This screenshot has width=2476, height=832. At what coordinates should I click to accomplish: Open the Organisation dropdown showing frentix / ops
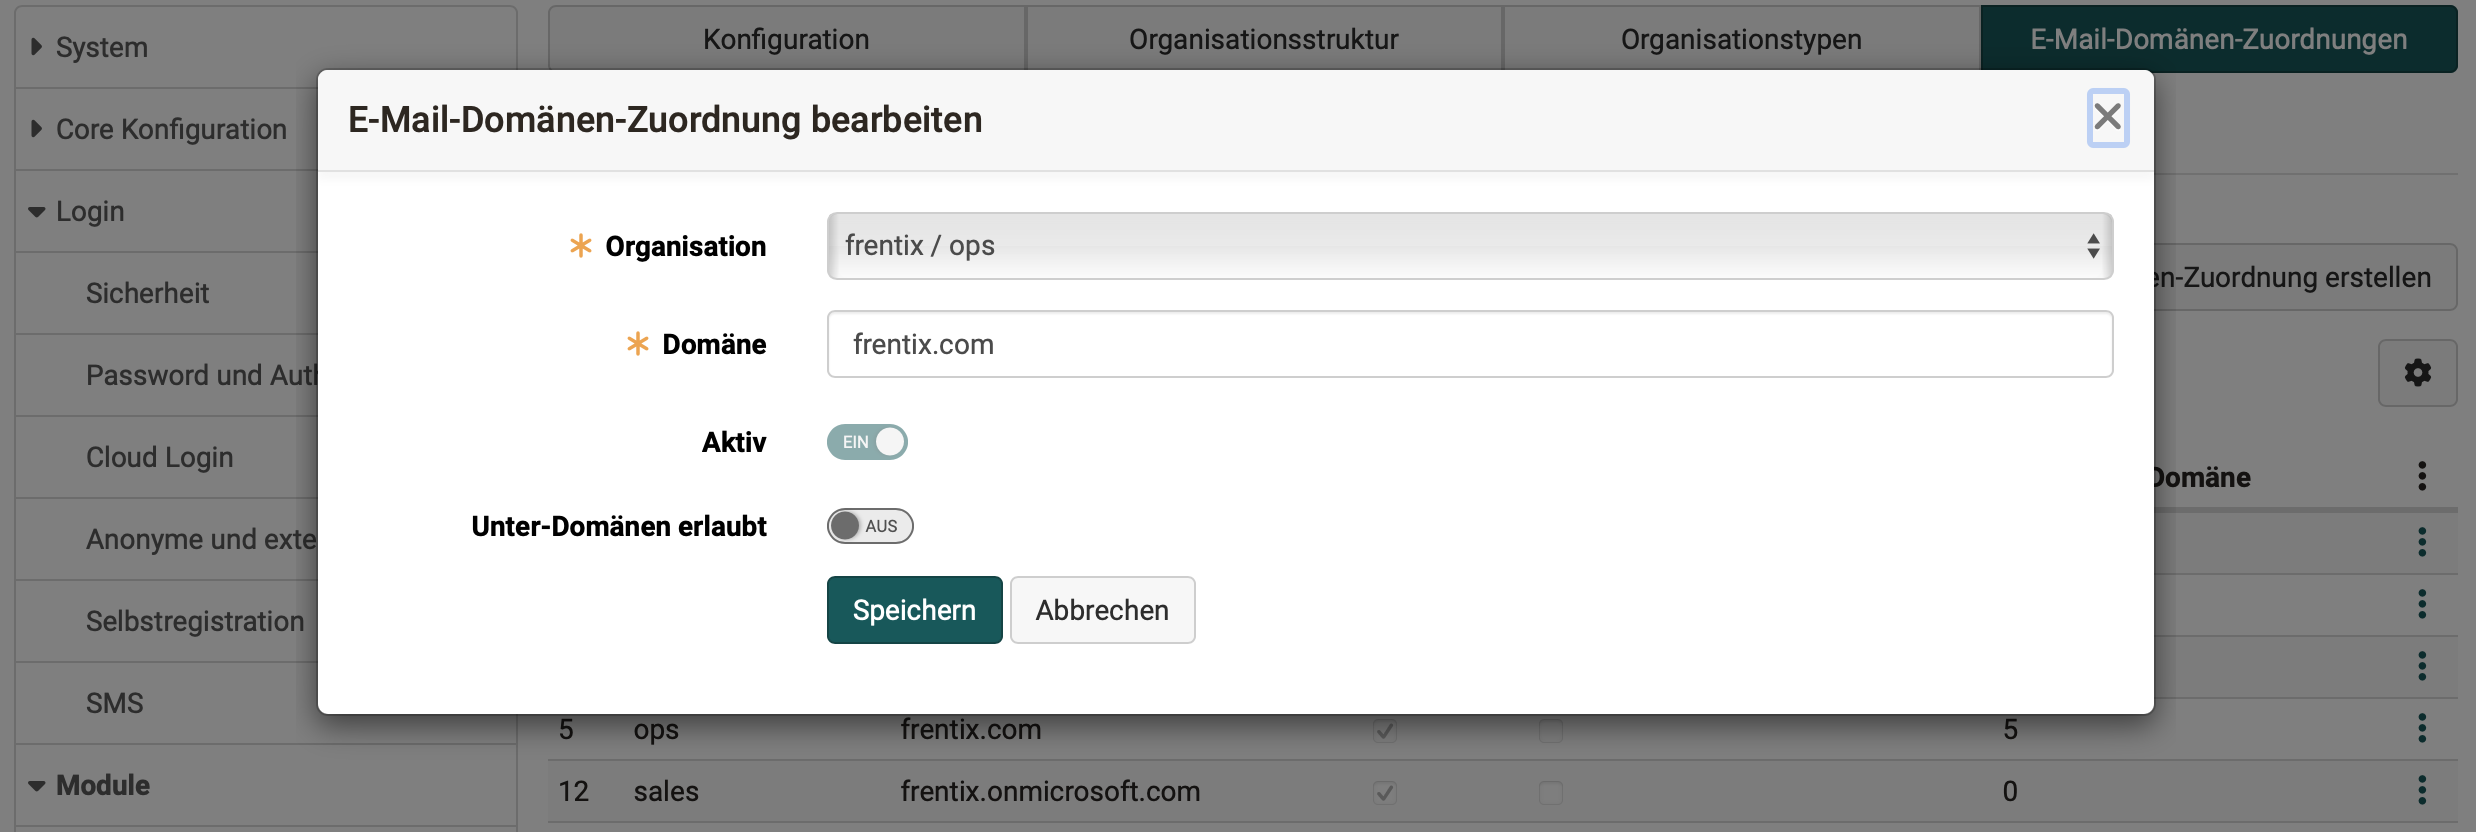1468,245
